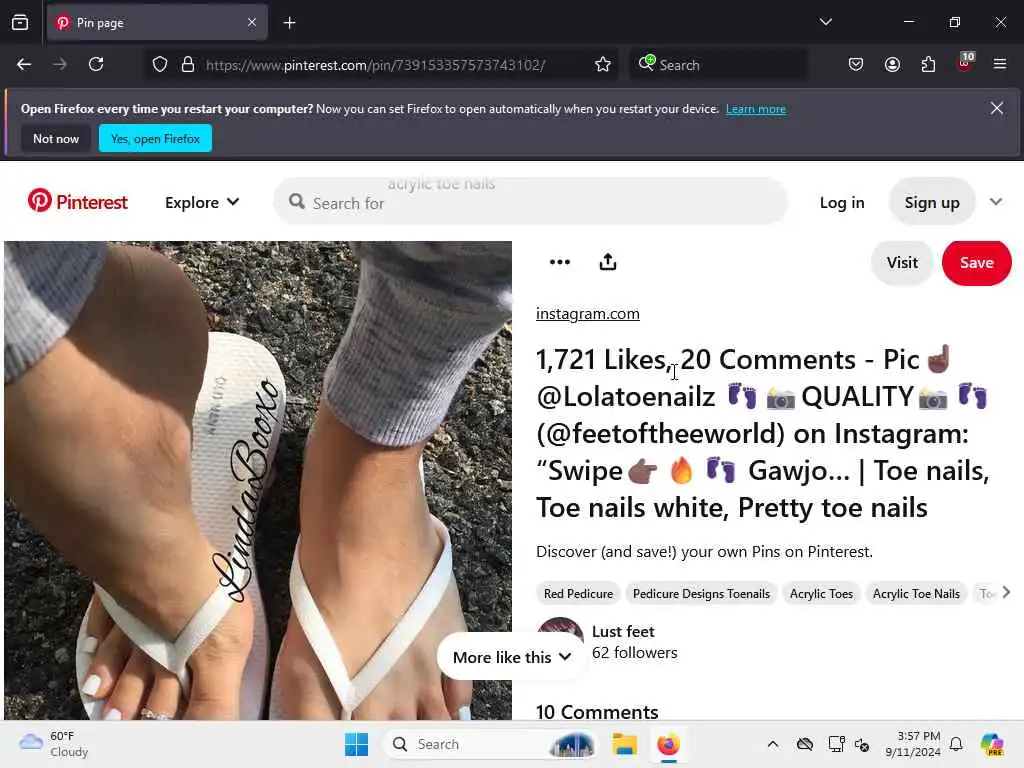Launch Copilot preview from taskbar

(992, 744)
